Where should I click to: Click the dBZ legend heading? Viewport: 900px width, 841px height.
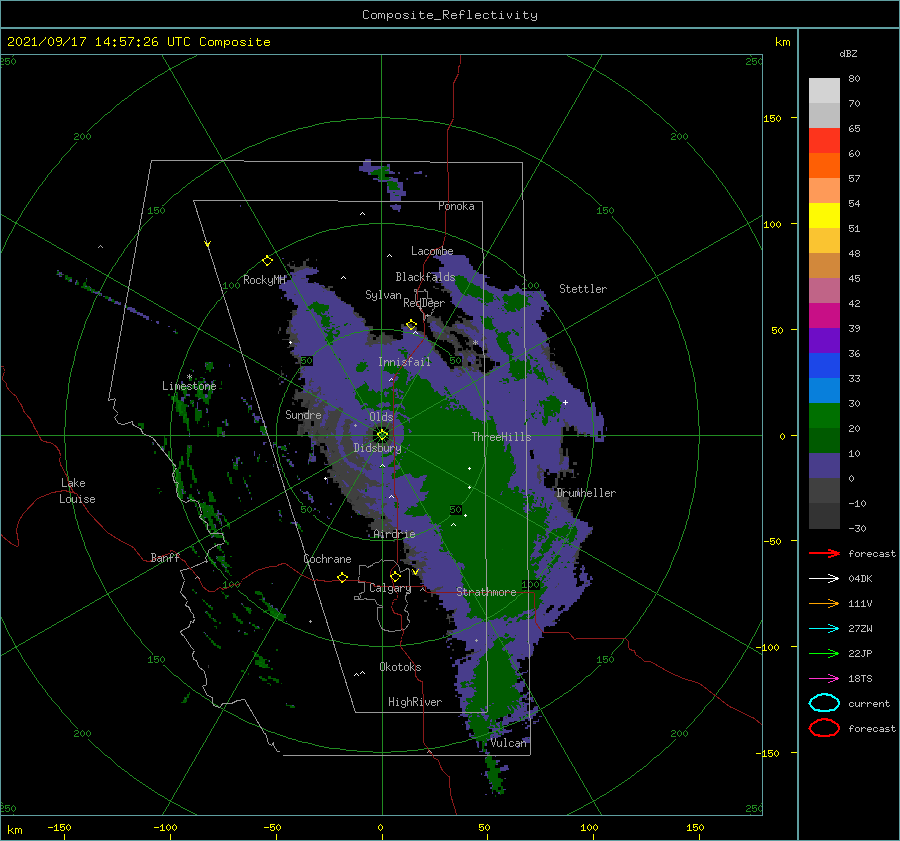coord(848,53)
